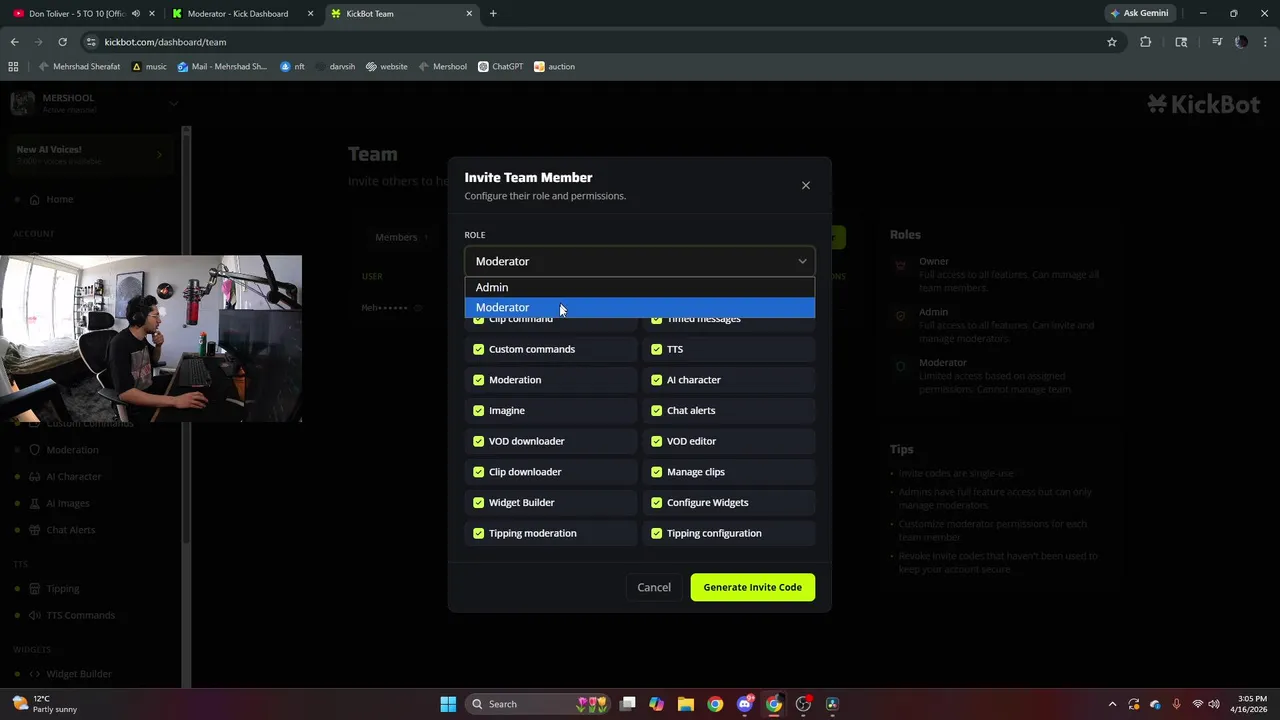Open Wi-Fi network settings in tray
This screenshot has width=1280, height=720.
coord(1198,704)
